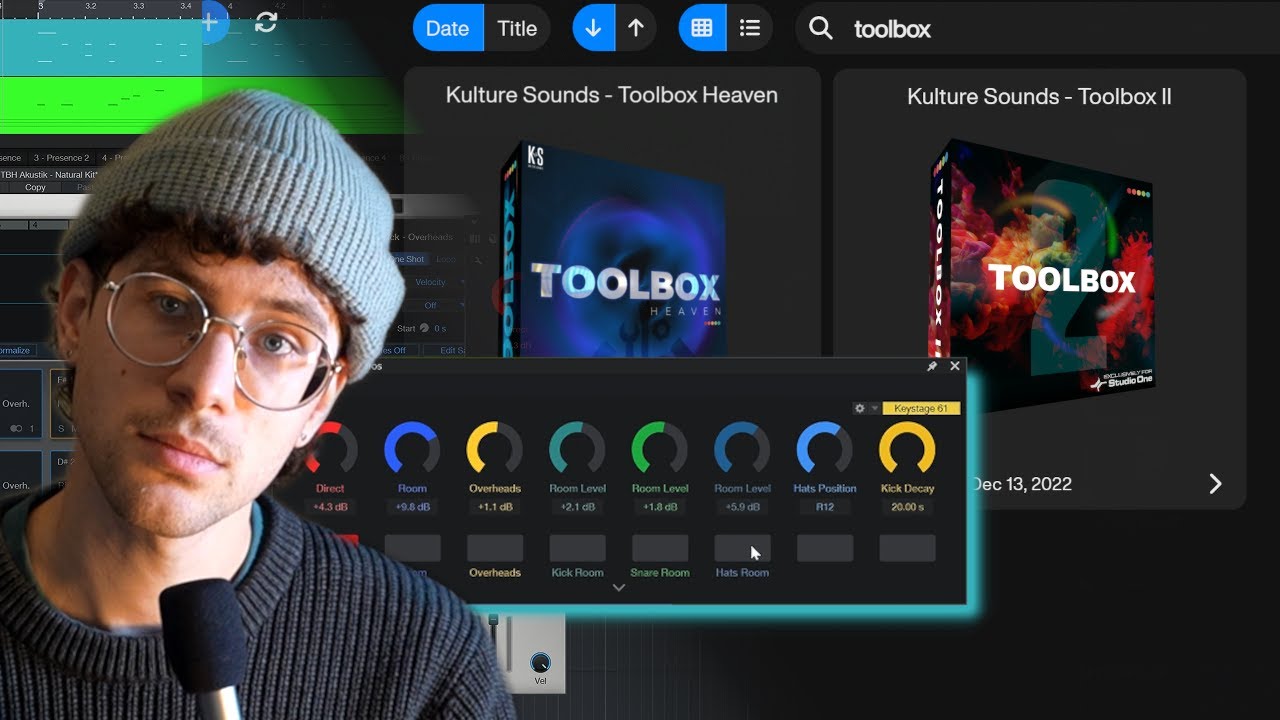Toggle the Snare Room pad button
The height and width of the screenshot is (720, 1280).
[x=660, y=548]
